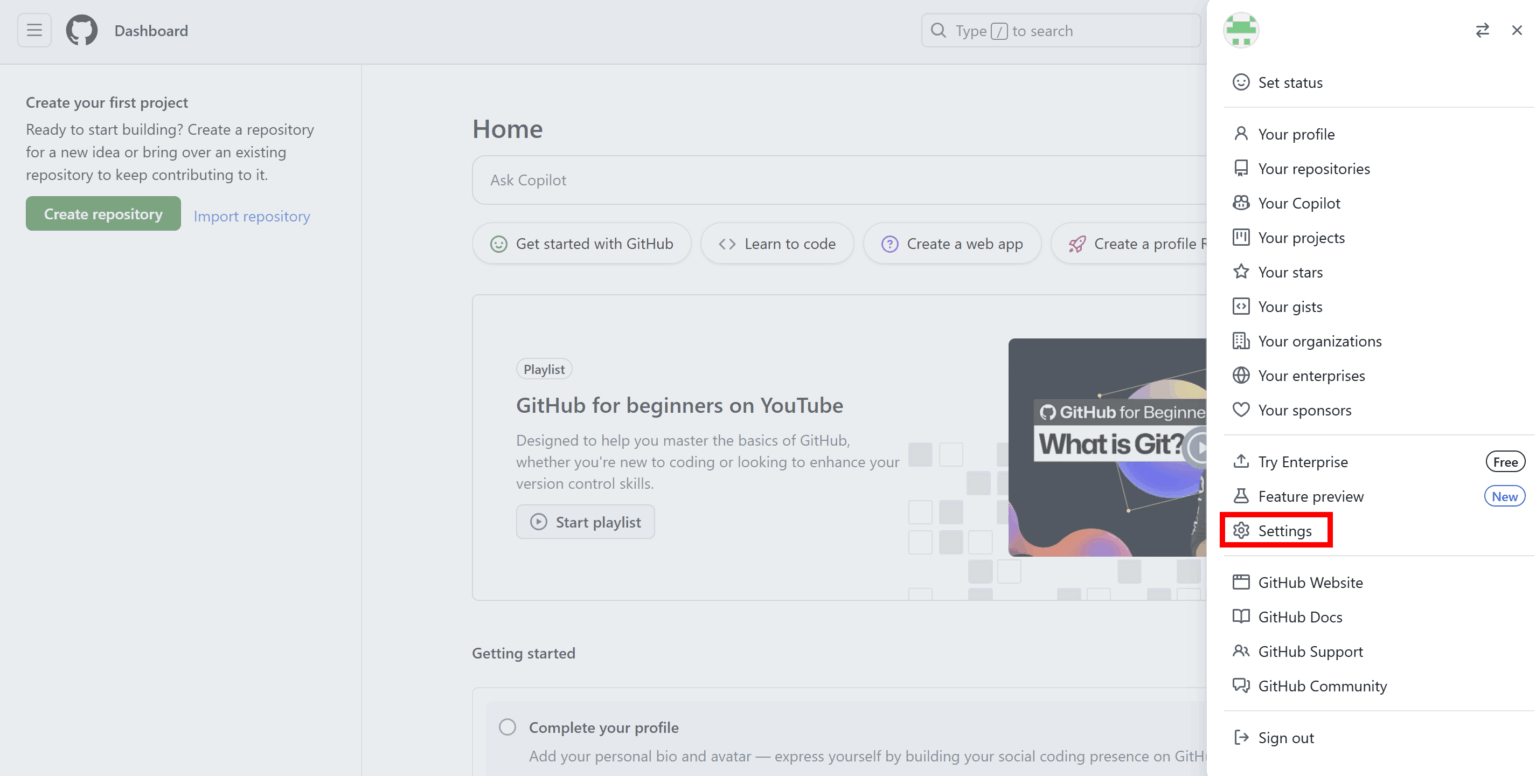Click the account switcher arrows icon
This screenshot has height=776, width=1536.
click(1482, 30)
